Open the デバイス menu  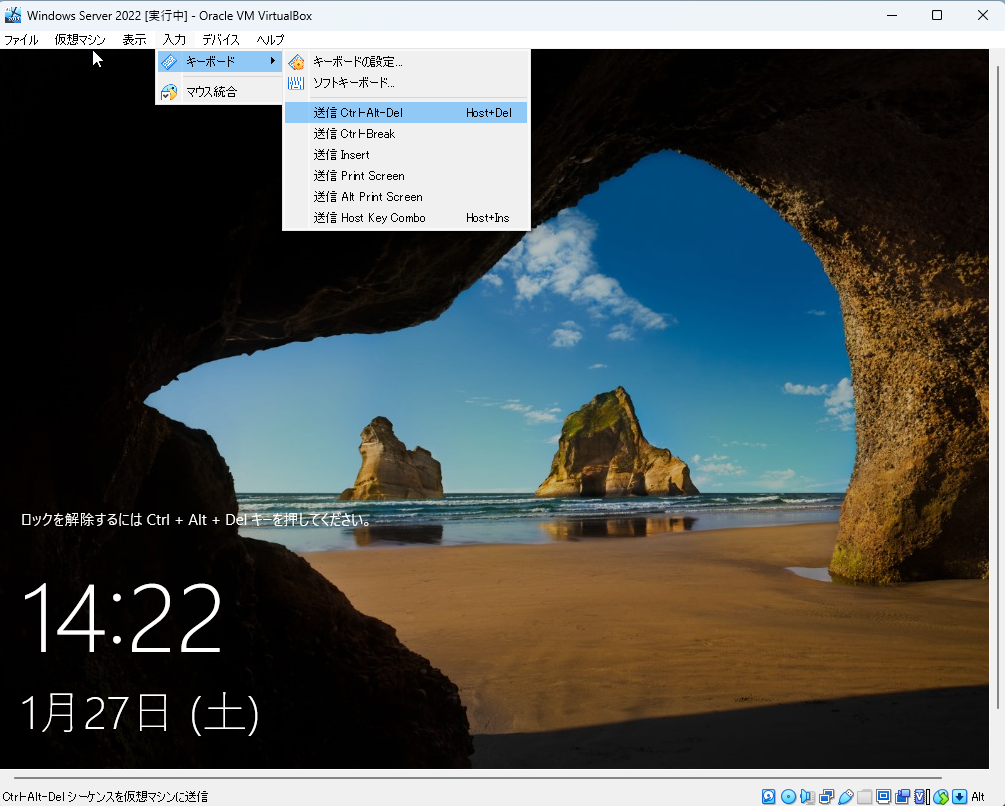220,40
